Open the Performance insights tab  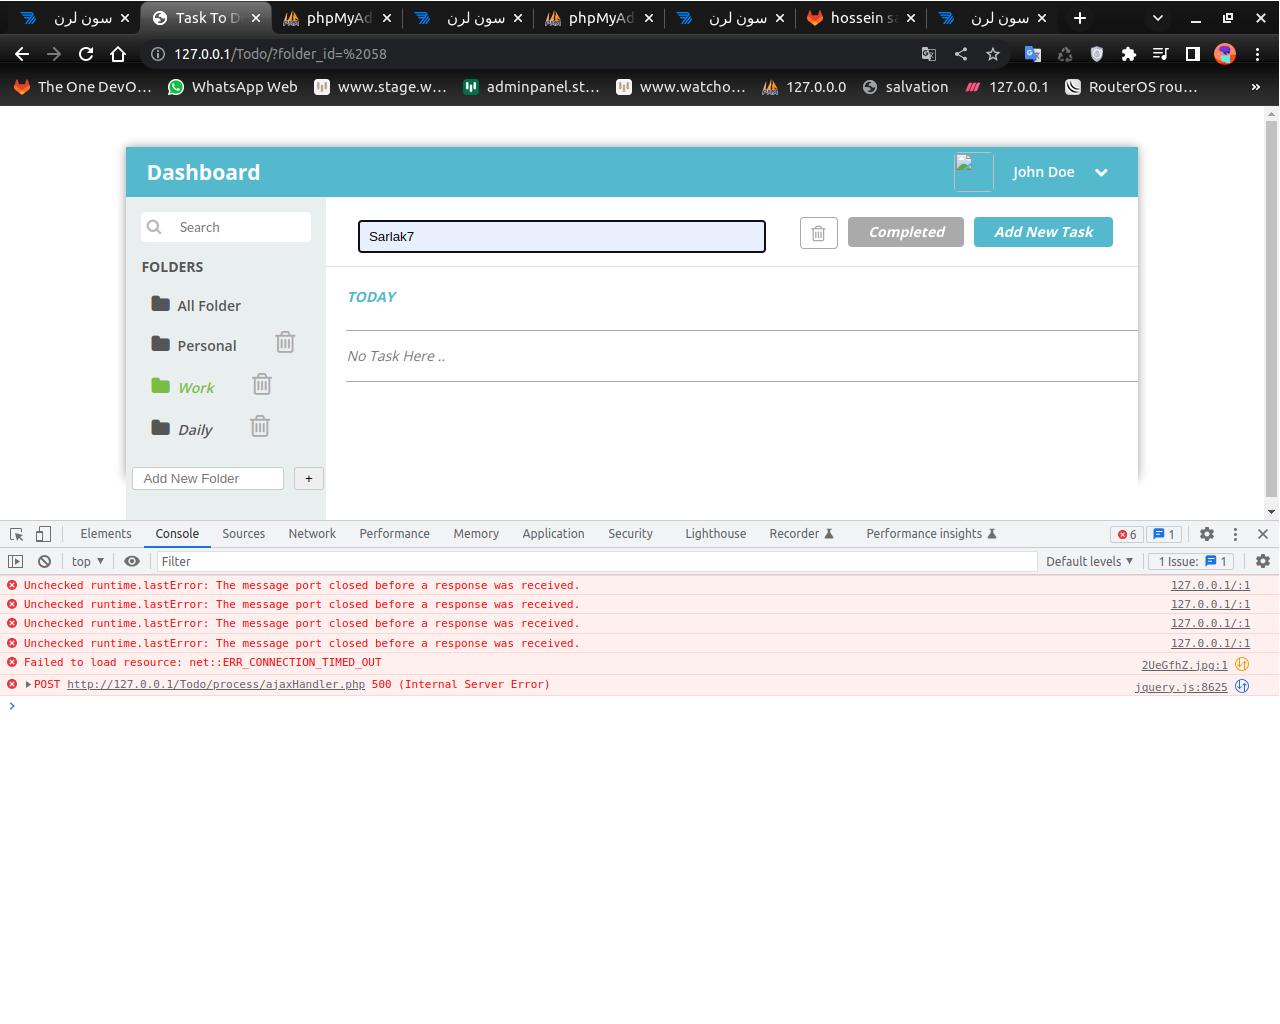[x=931, y=534]
